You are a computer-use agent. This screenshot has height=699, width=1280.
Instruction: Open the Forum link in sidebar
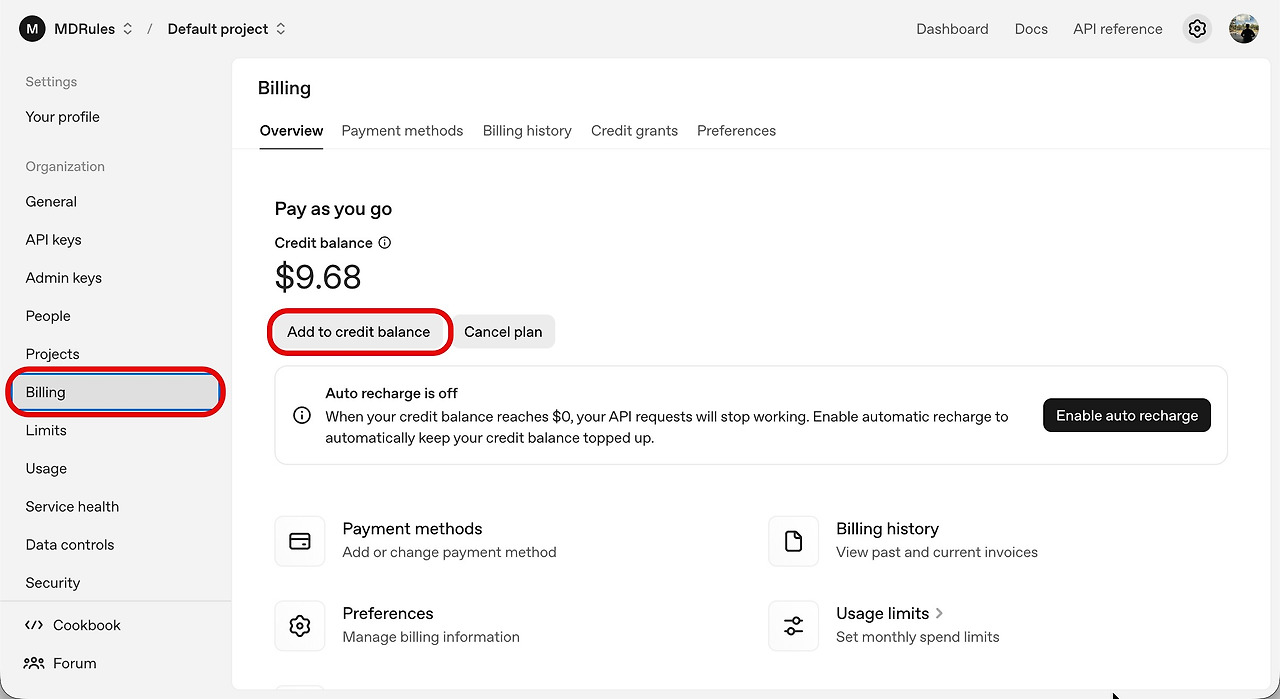point(74,663)
